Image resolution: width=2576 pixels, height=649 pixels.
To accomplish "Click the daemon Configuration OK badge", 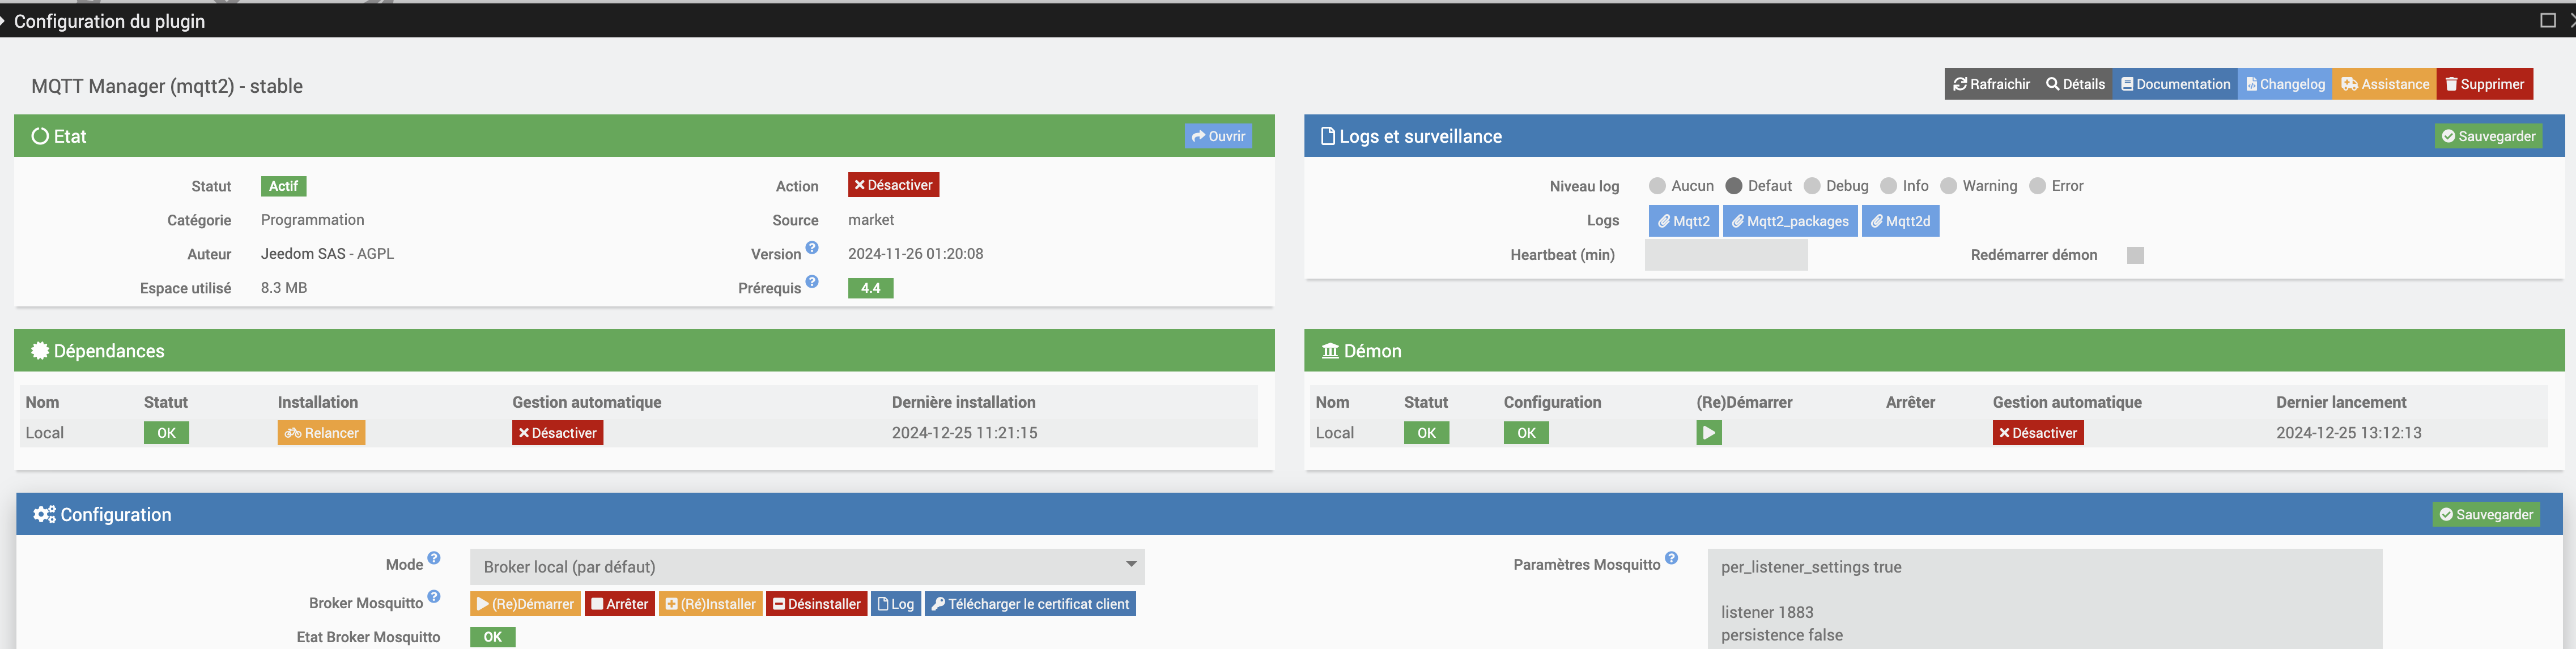I will coord(1526,433).
